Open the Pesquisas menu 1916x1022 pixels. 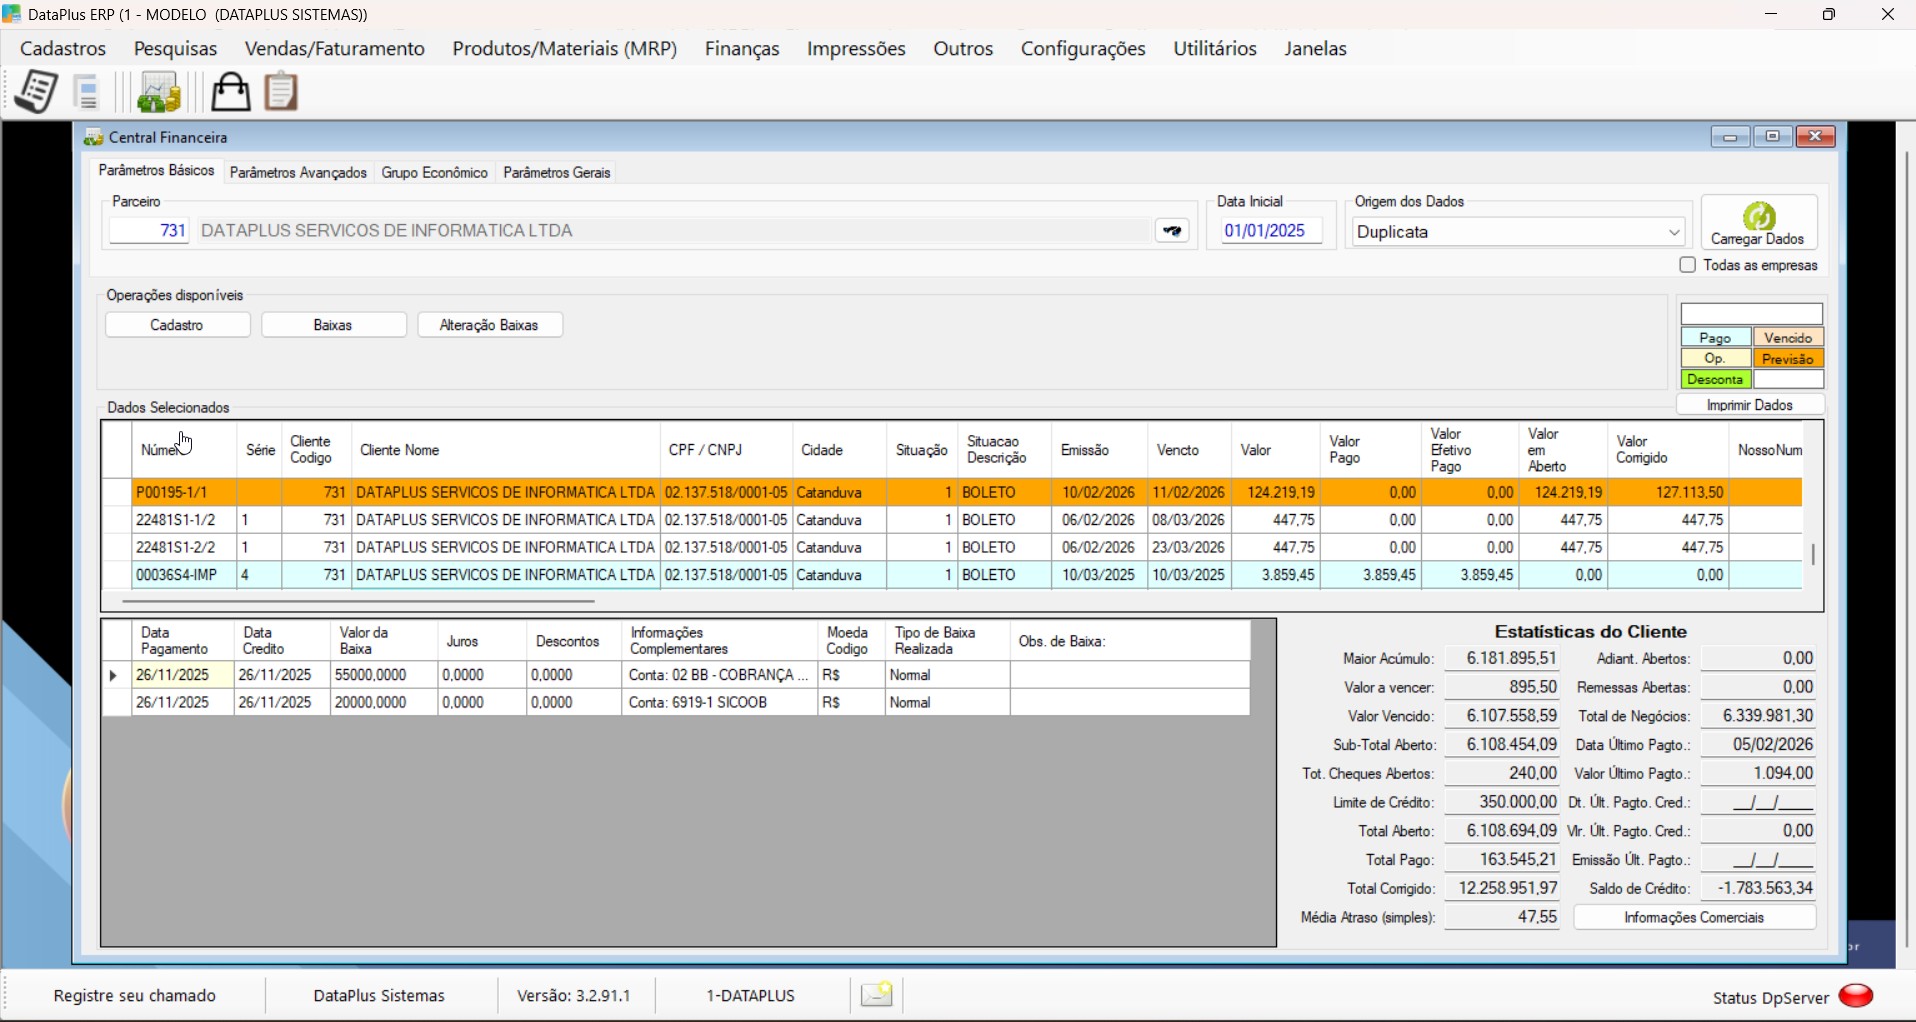coord(175,49)
